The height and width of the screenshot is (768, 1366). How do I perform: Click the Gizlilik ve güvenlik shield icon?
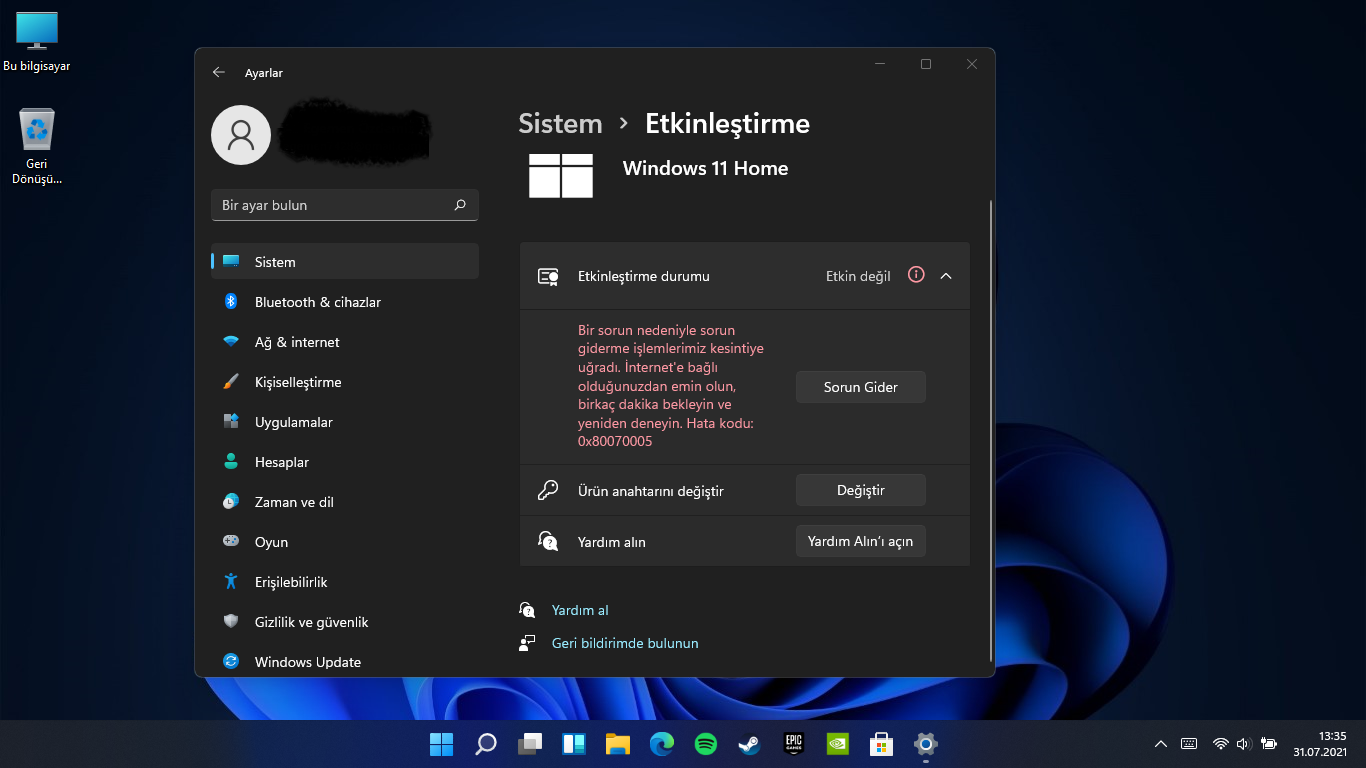pyautogui.click(x=231, y=622)
